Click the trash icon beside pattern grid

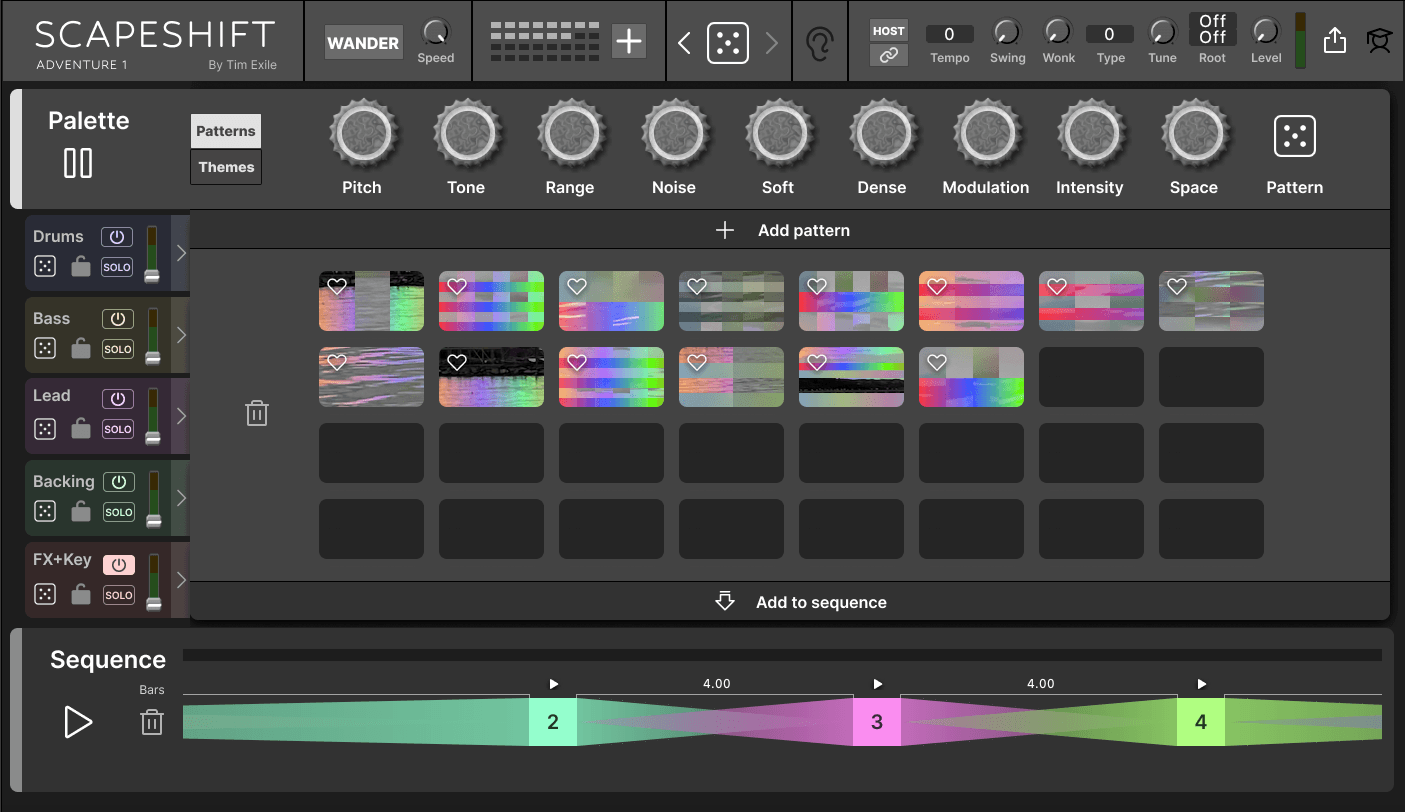[x=257, y=413]
